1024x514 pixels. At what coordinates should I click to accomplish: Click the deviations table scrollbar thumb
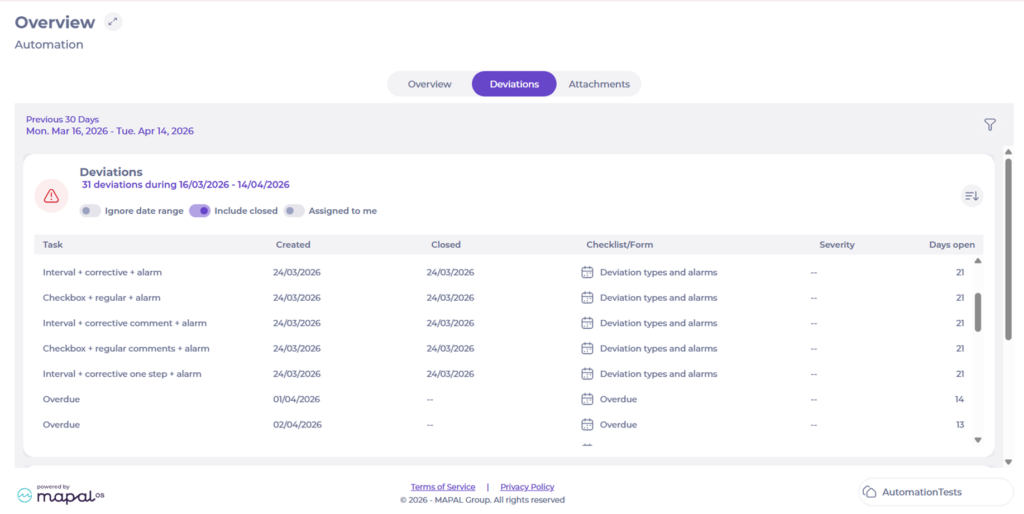pos(978,312)
